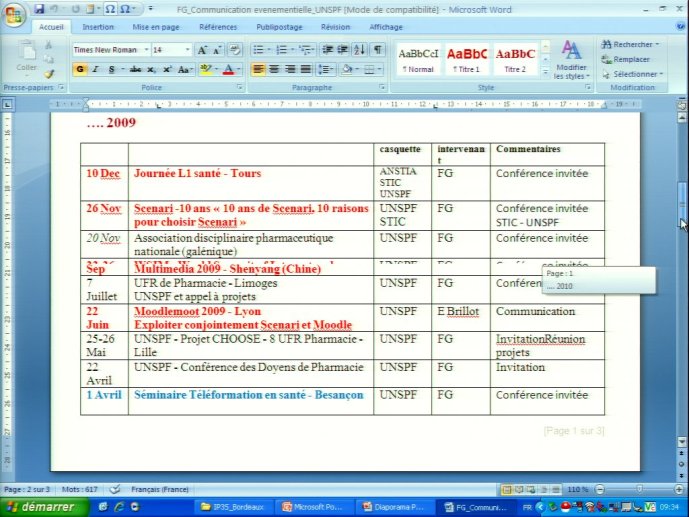
Task: Cut selection with the scissors icon
Action: [49, 45]
